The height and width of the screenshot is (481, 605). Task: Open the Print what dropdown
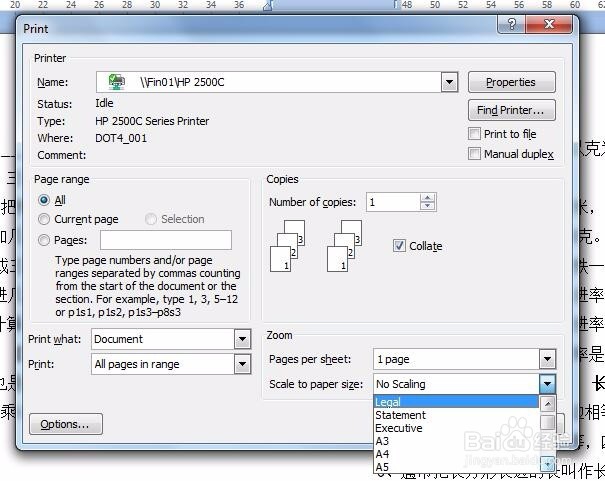[x=242, y=339]
